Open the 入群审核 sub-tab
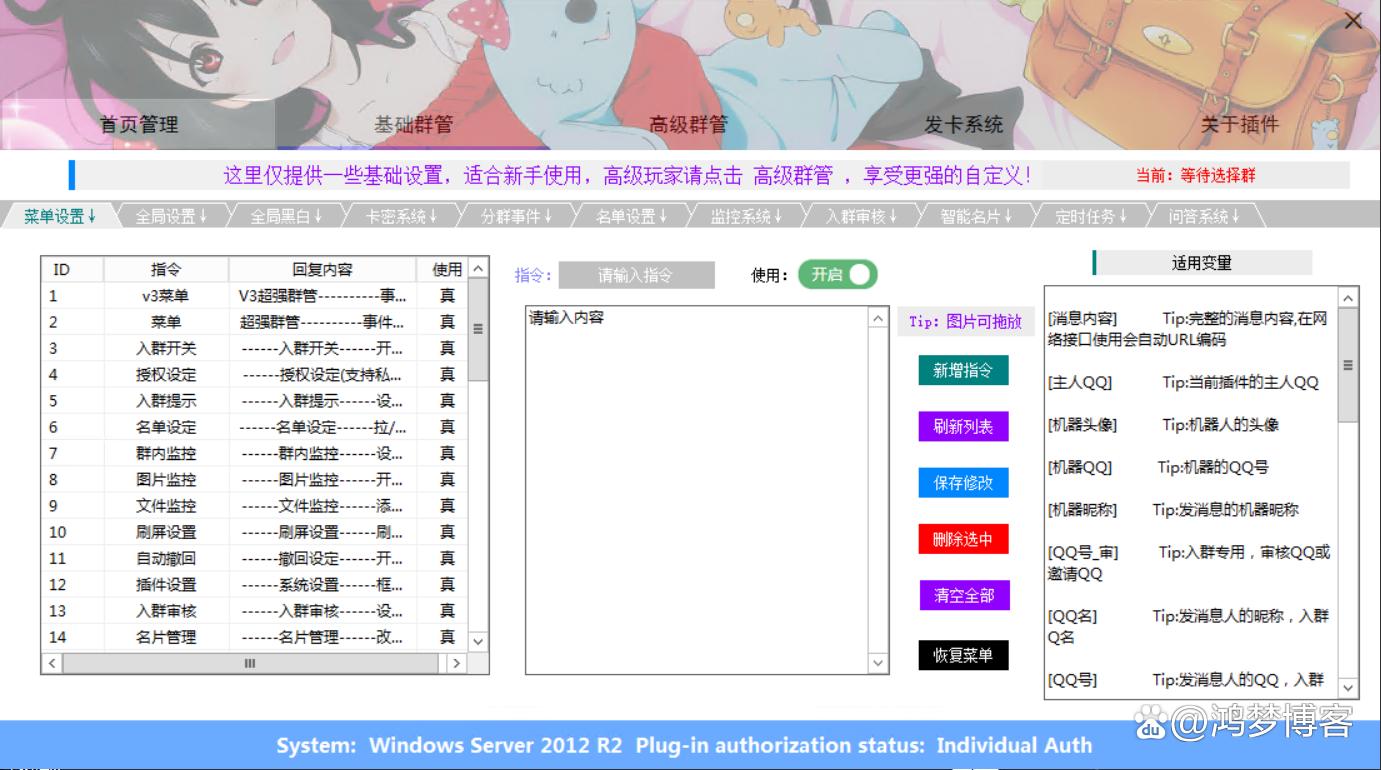 point(862,216)
